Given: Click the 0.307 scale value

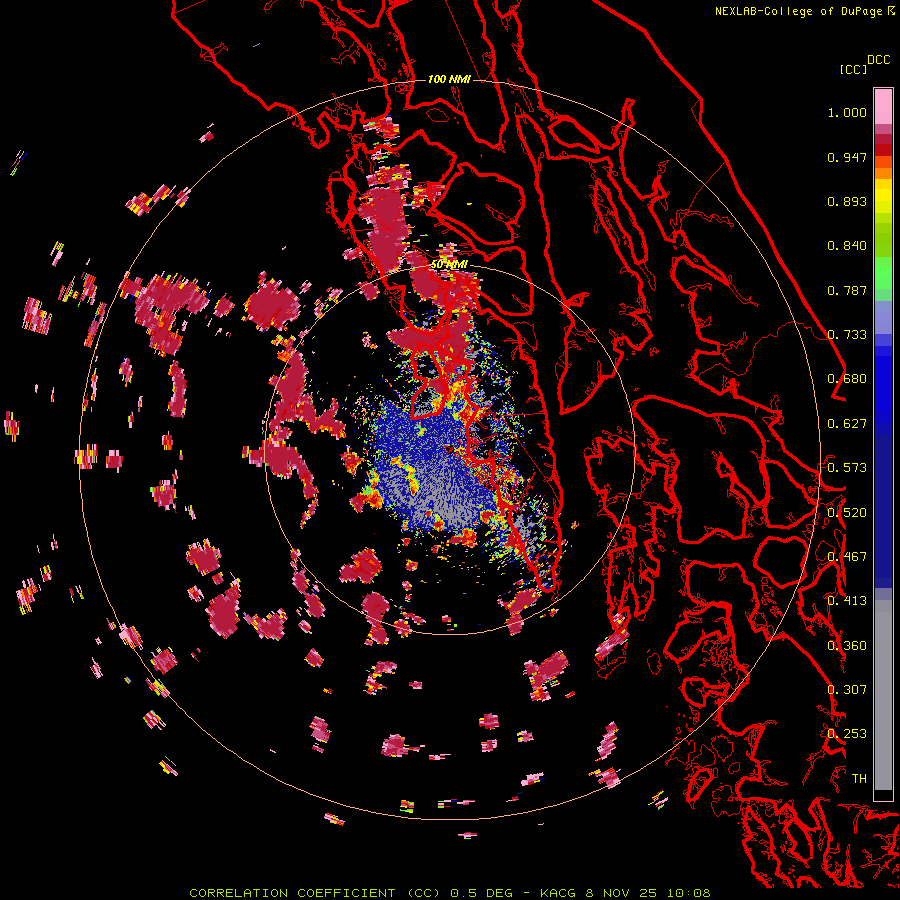Looking at the screenshot, I should (847, 689).
